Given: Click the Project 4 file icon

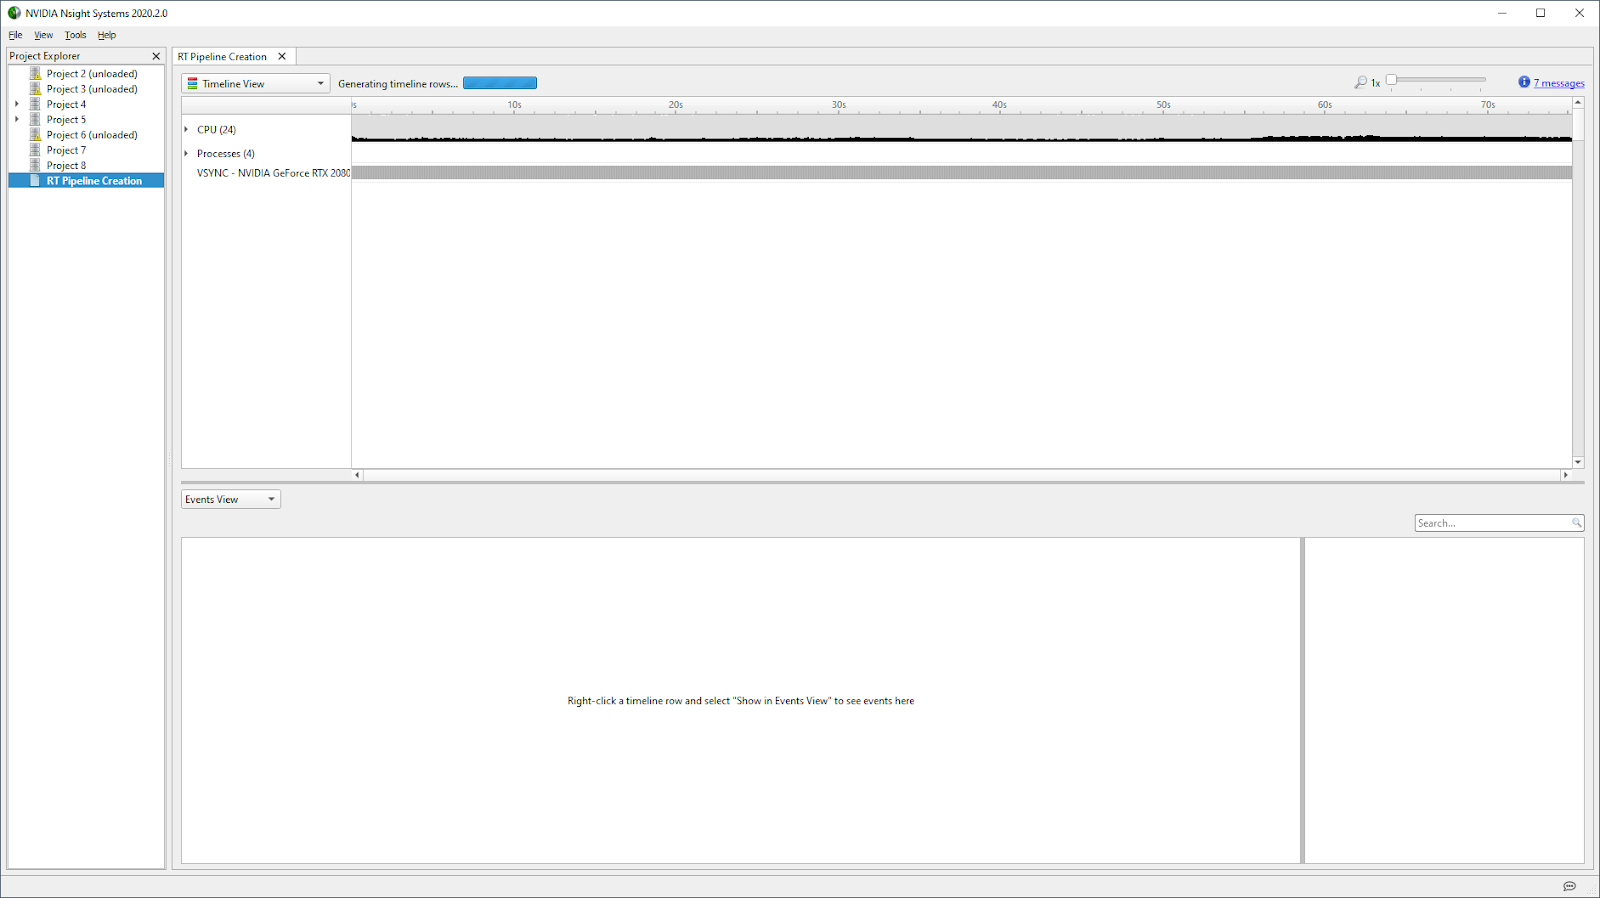Looking at the screenshot, I should click(35, 104).
